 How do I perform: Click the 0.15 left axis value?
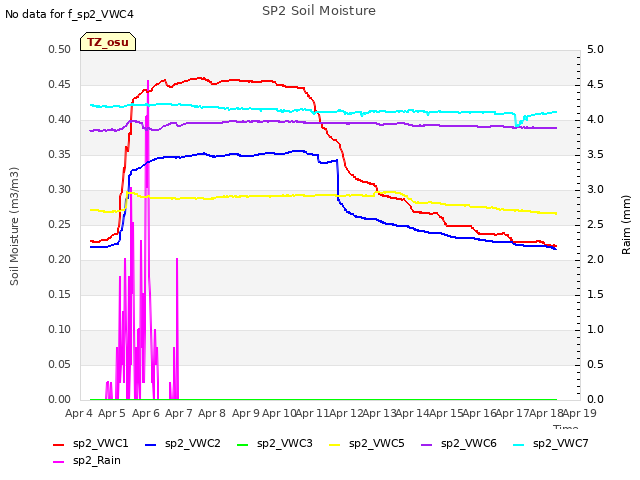tap(60, 295)
